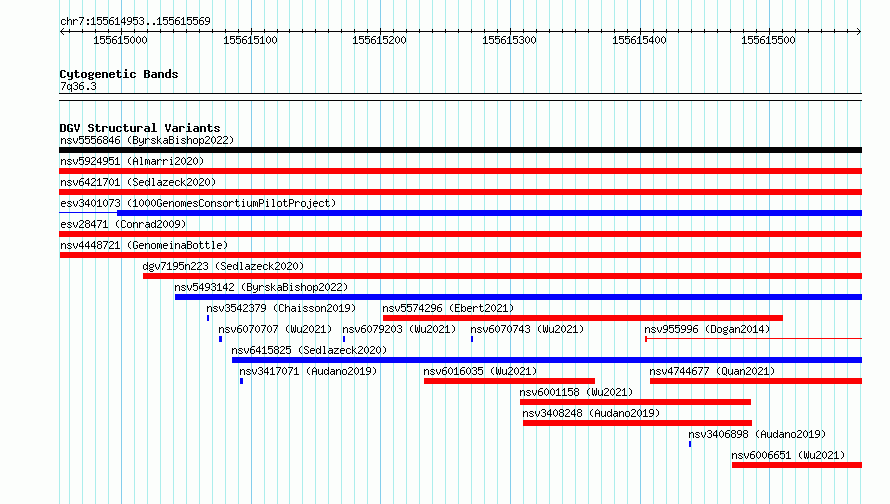Click small blue nsv6079203 marker
The height and width of the screenshot is (504, 890).
pyautogui.click(x=344, y=339)
